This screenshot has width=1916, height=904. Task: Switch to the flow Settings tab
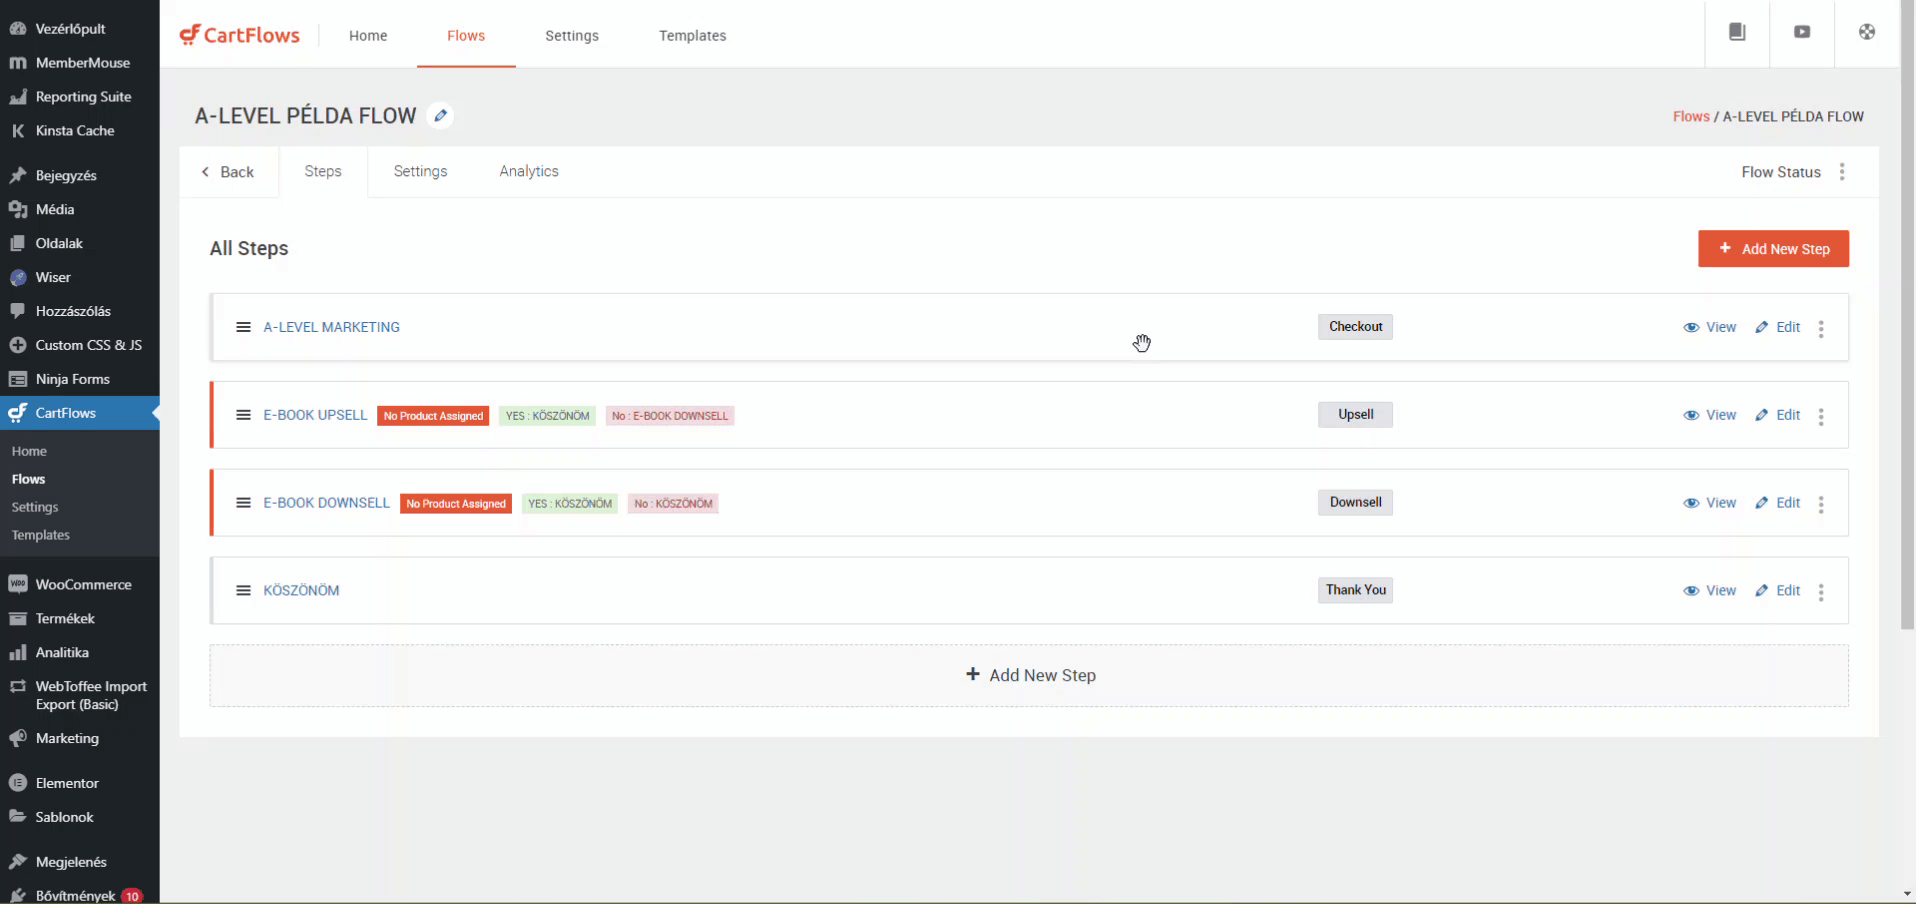420,171
